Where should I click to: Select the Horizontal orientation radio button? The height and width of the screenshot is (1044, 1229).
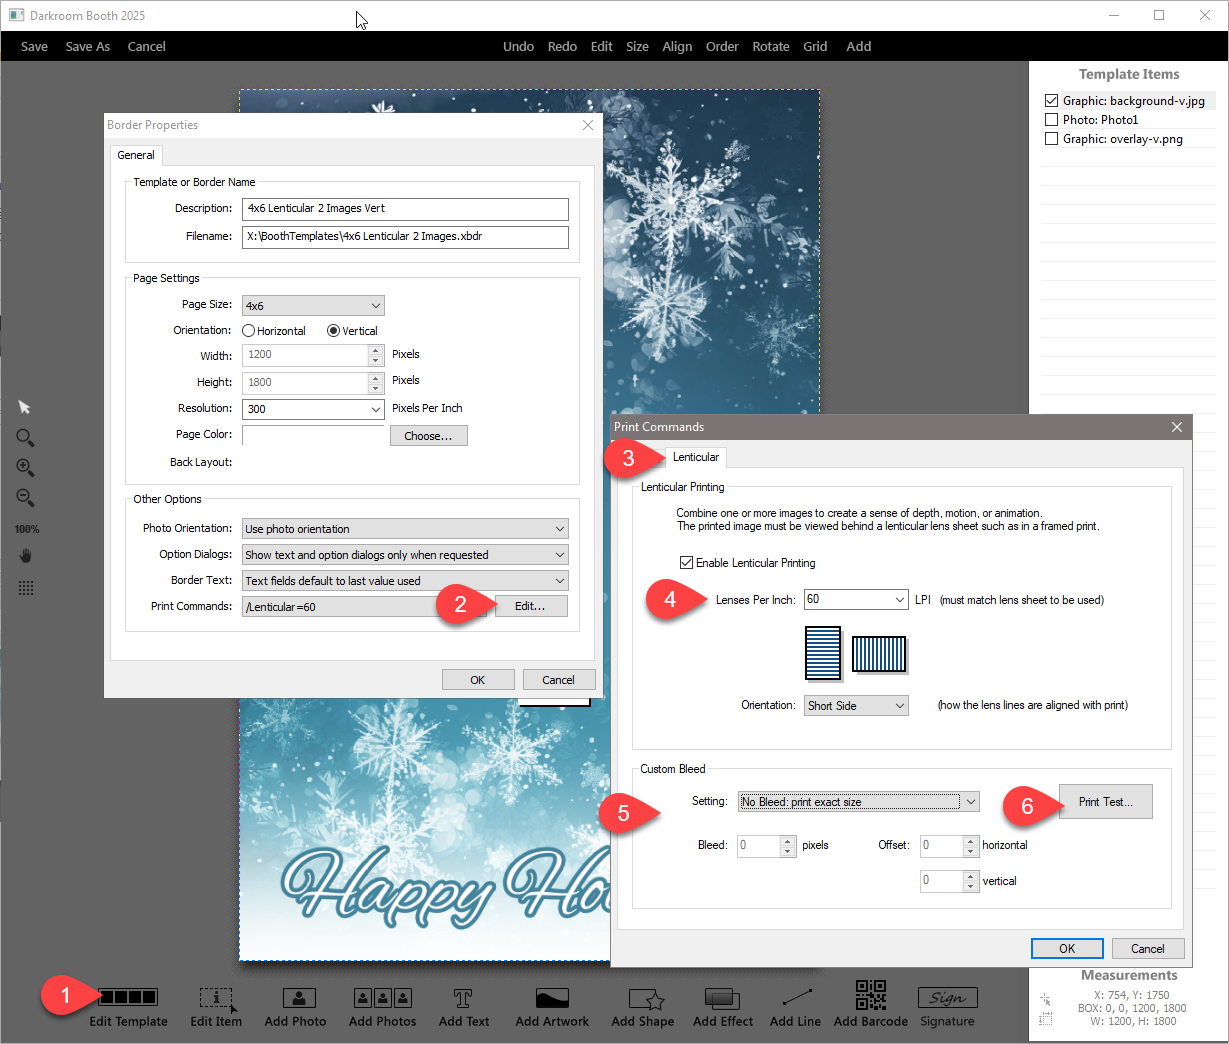click(x=249, y=331)
